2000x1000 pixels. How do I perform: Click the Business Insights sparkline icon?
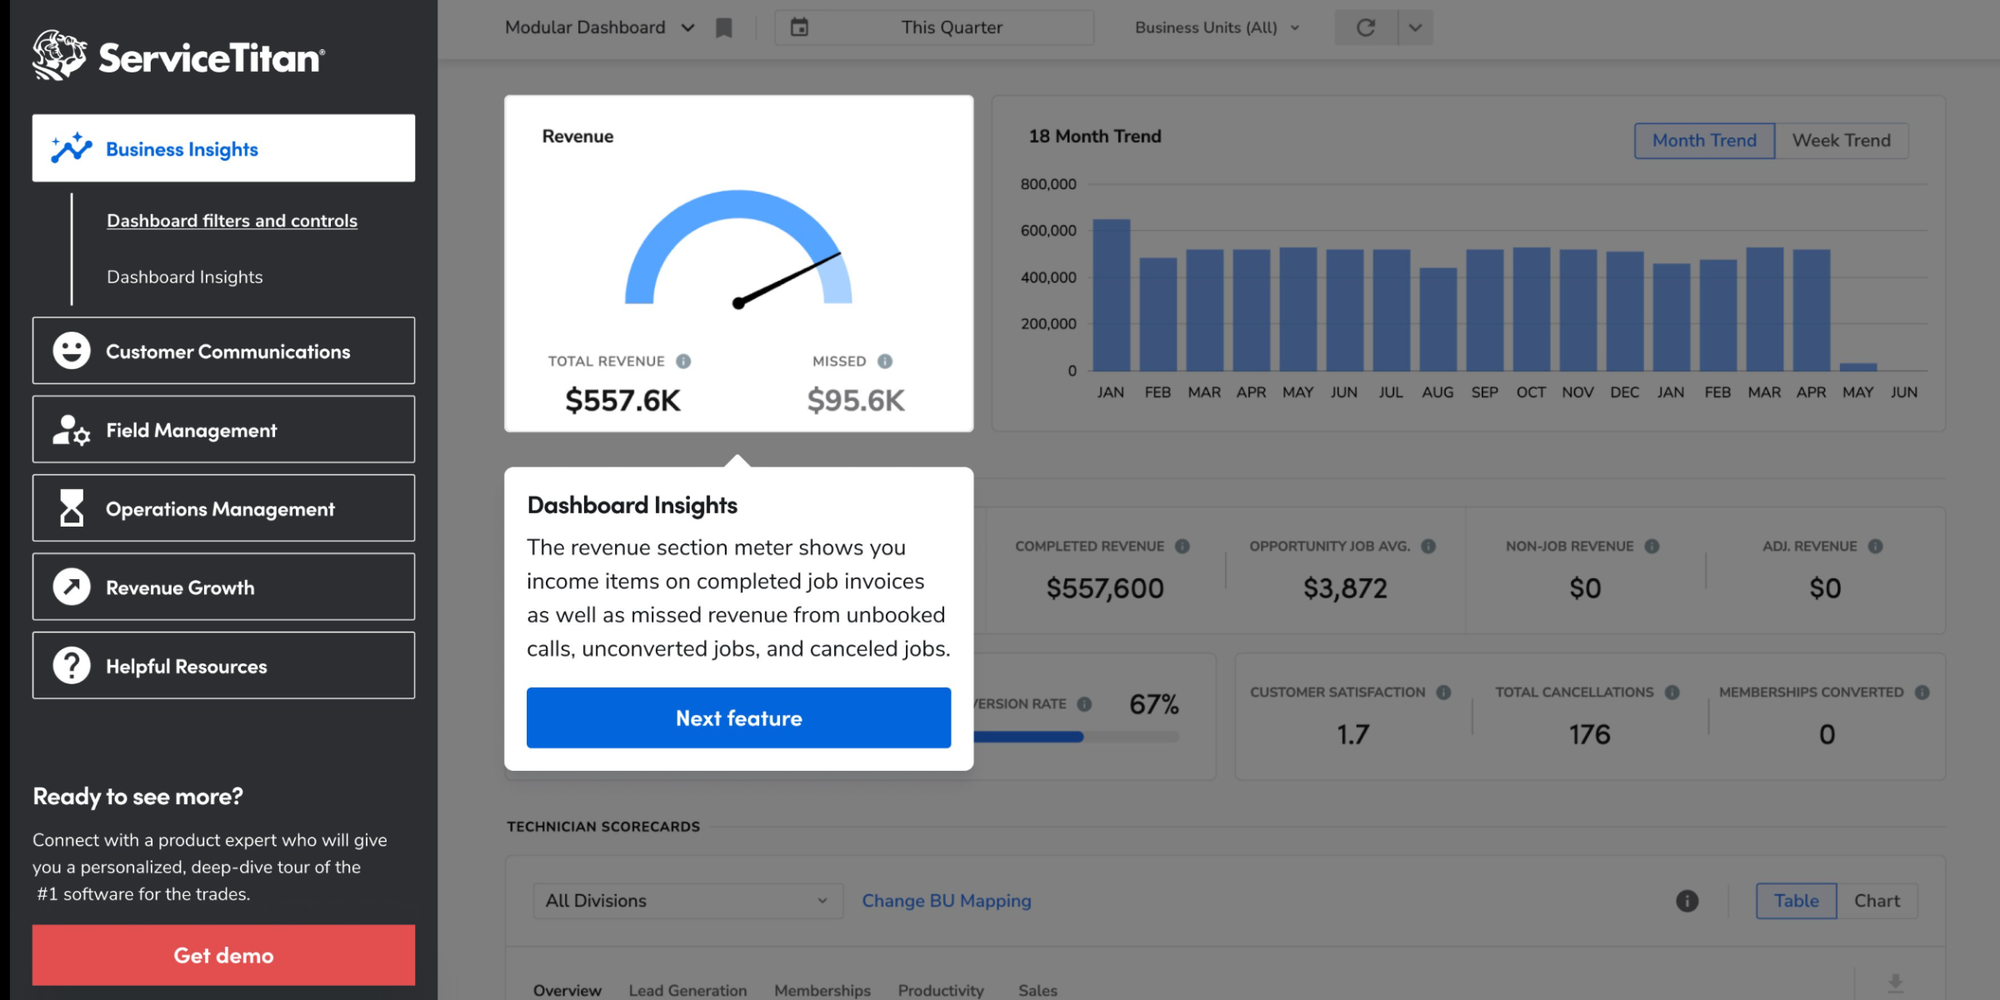pyautogui.click(x=71, y=148)
